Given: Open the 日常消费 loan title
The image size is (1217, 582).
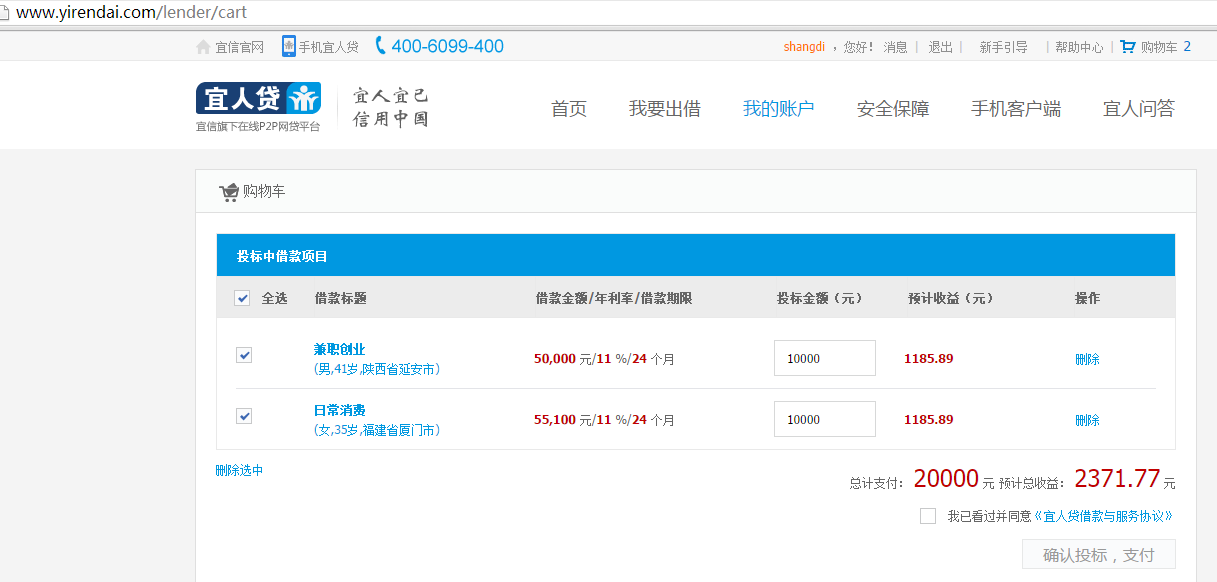Looking at the screenshot, I should click(x=340, y=410).
